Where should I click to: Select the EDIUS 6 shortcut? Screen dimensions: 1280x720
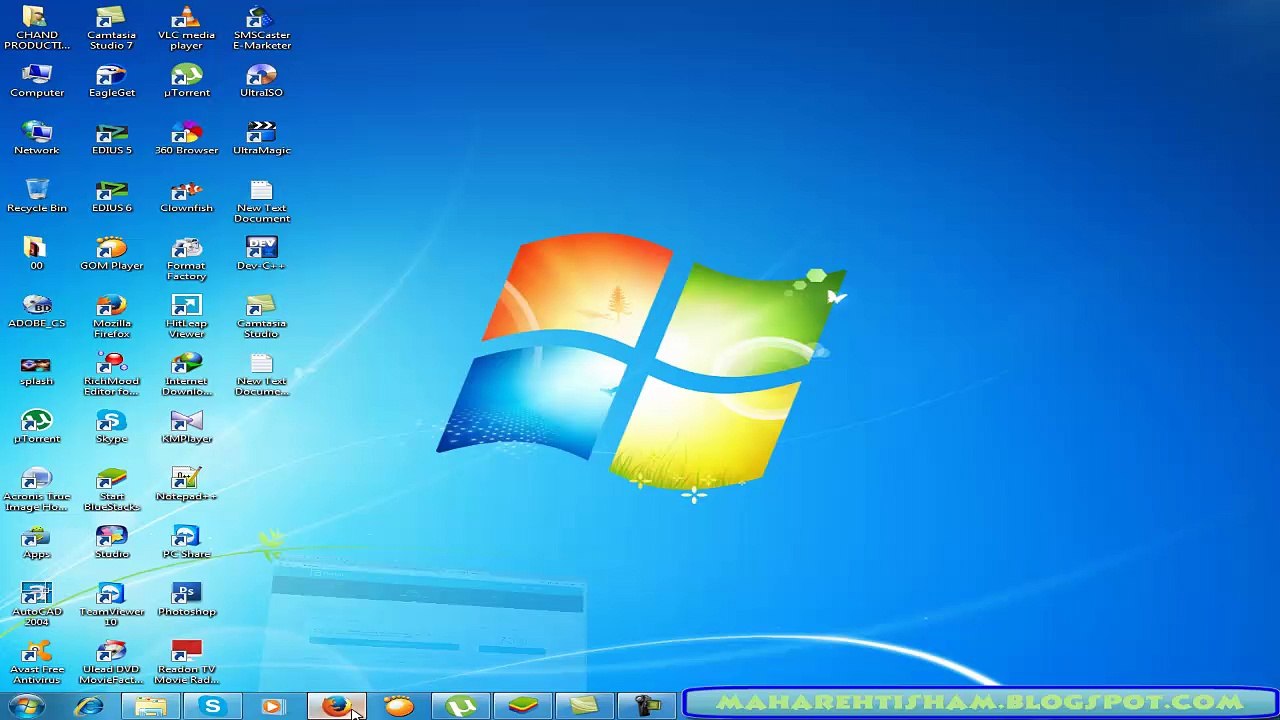coord(112,196)
